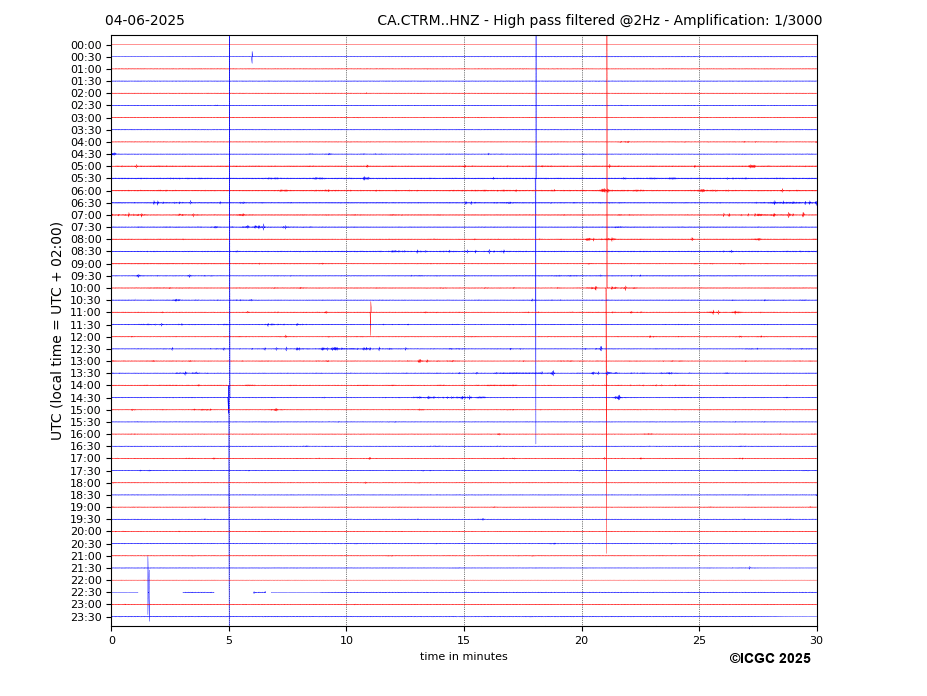Select the 19:30 trace time label
Viewport: 927px width, 696px height.
tap(86, 520)
